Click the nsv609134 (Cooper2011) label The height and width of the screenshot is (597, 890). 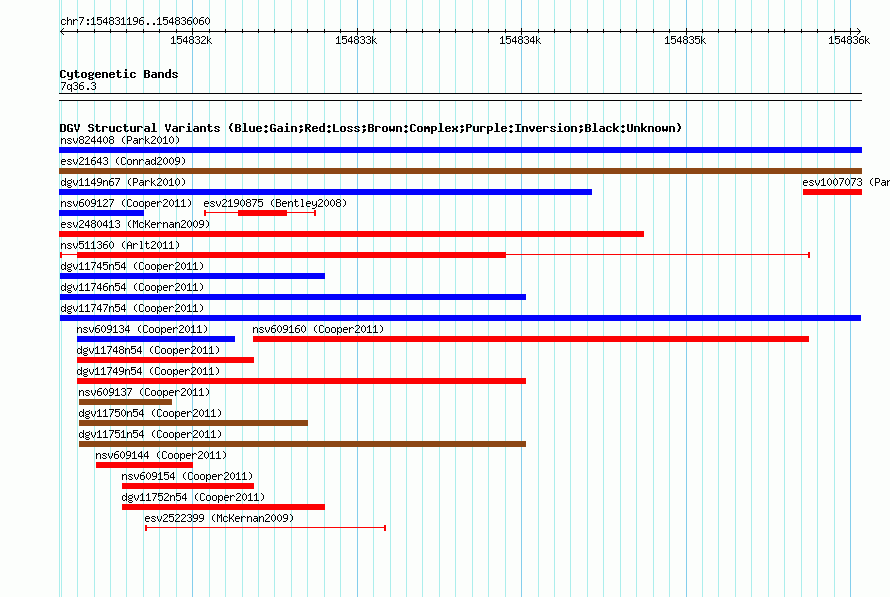coord(142,329)
